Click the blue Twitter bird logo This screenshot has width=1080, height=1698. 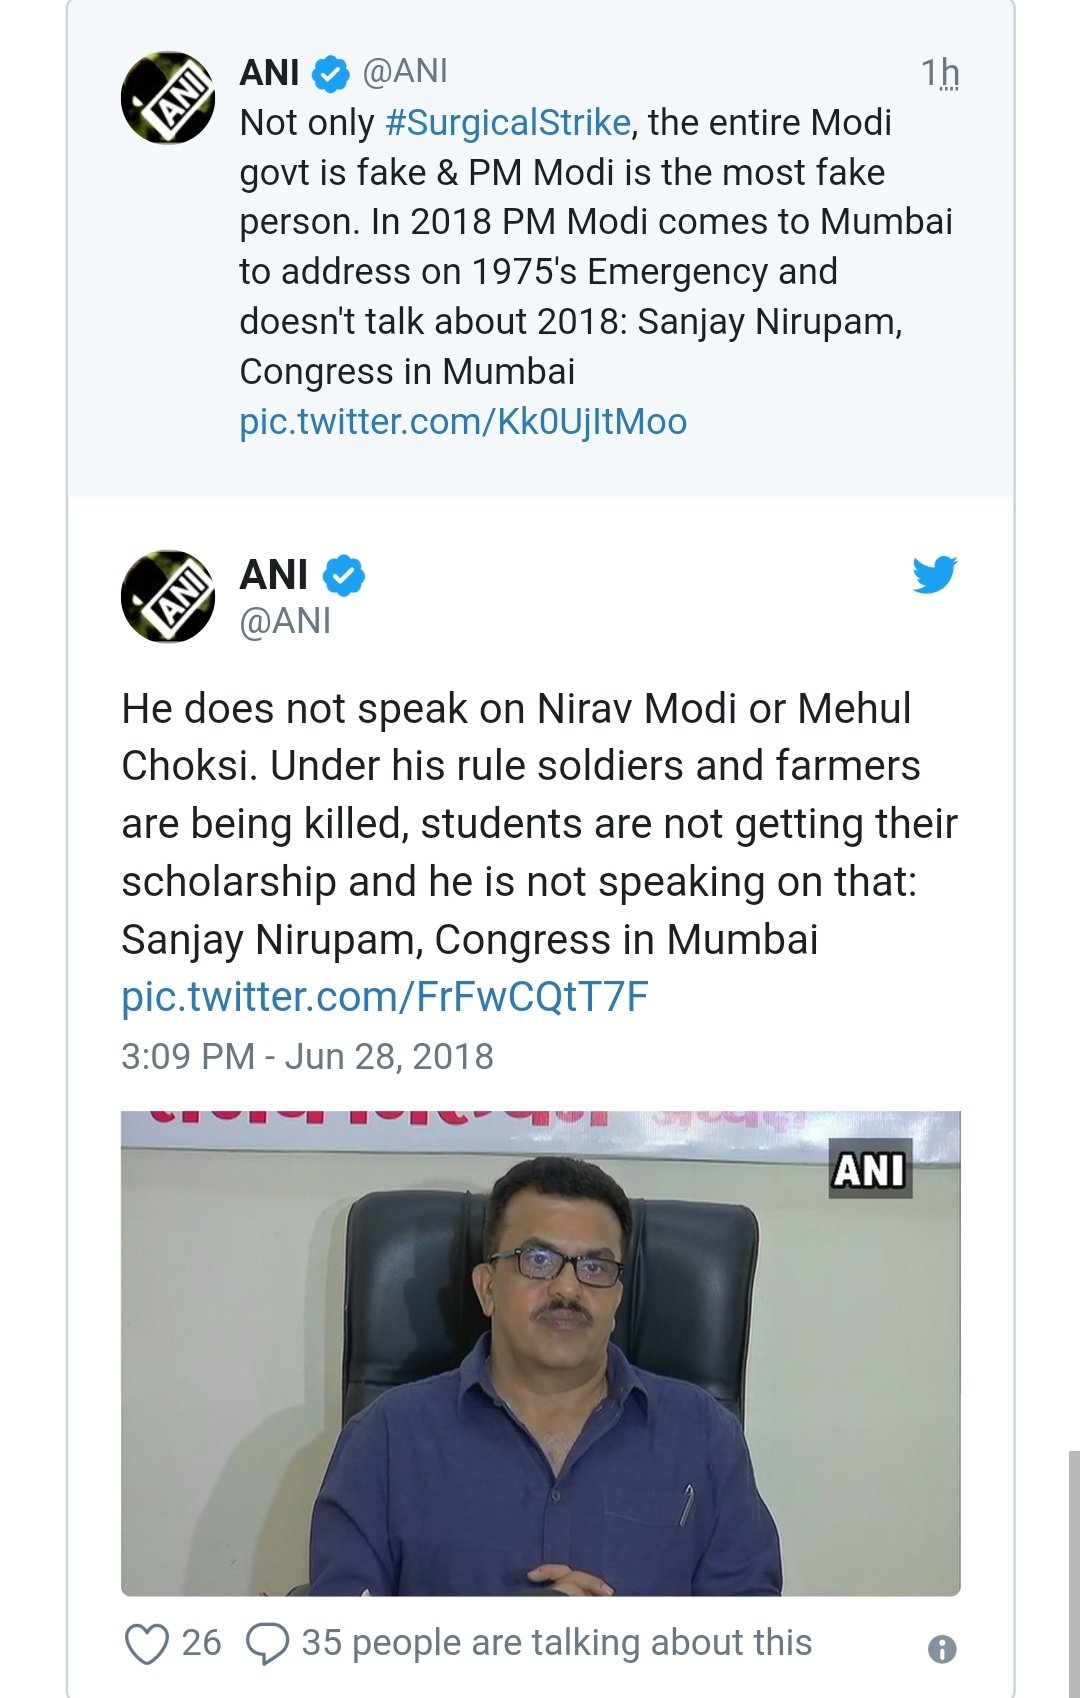click(934, 575)
